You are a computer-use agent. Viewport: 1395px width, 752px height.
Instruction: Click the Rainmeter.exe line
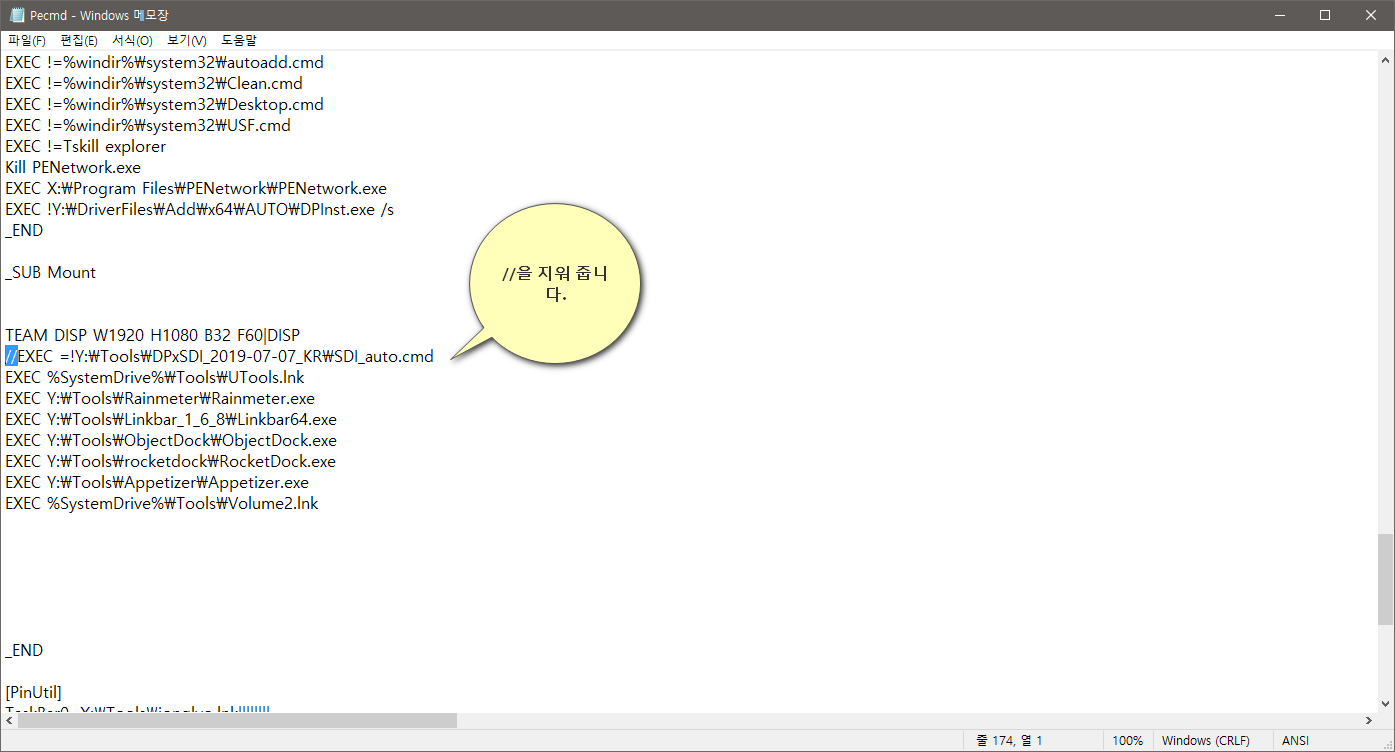click(160, 398)
